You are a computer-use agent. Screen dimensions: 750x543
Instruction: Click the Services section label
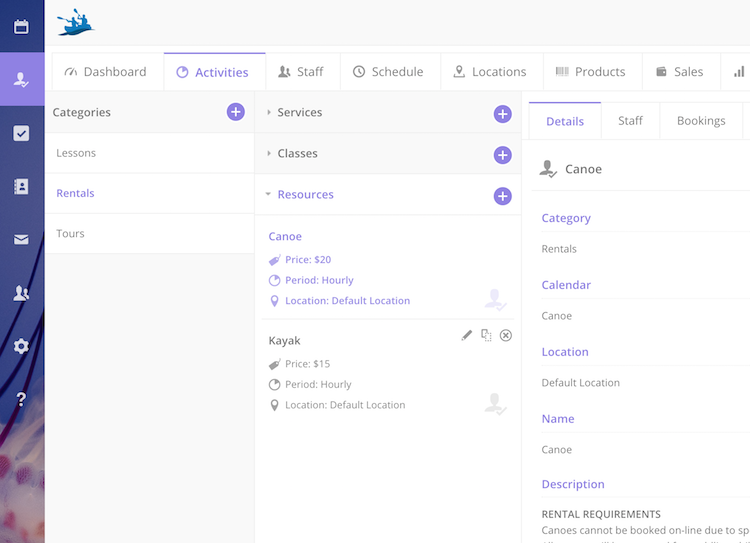300,112
